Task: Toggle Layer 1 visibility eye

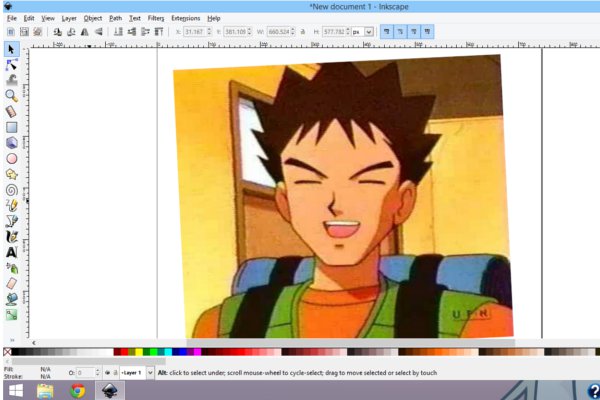Action: (108, 372)
